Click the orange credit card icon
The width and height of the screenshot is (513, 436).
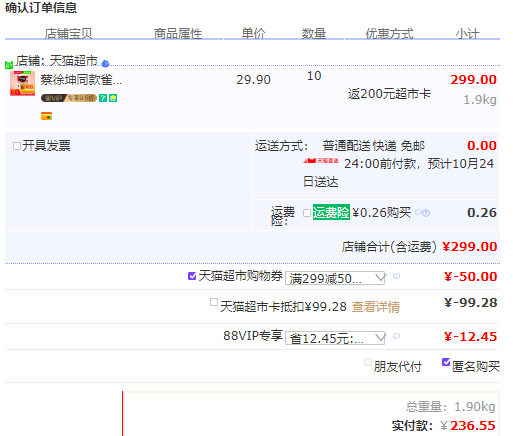(46, 116)
